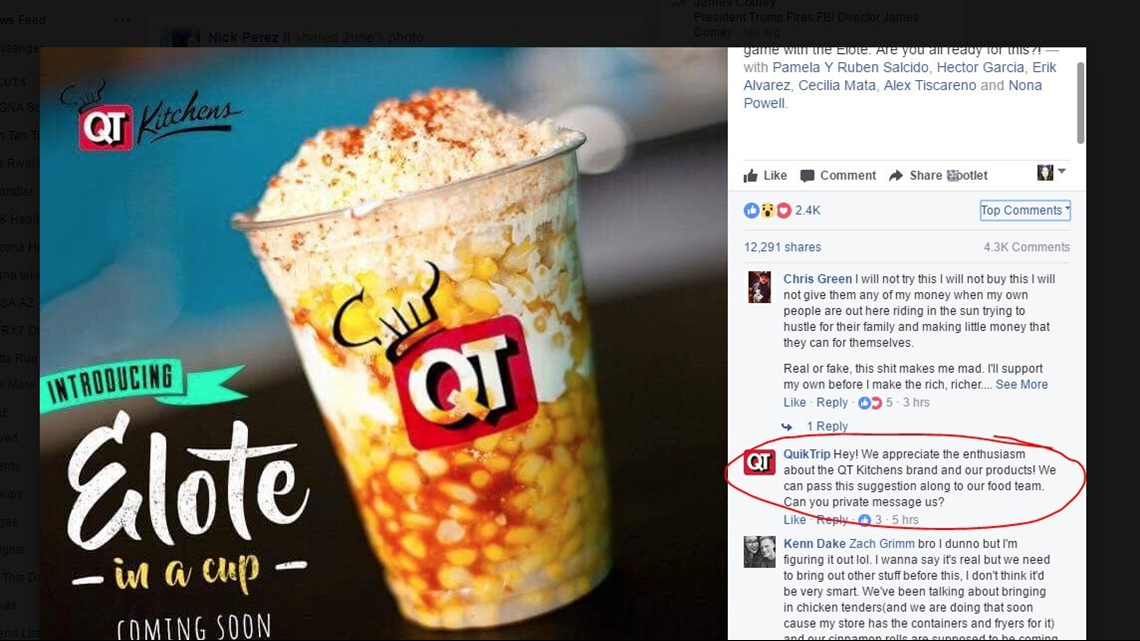Click the Comment speech bubble icon
1140x641 pixels.
807,176
